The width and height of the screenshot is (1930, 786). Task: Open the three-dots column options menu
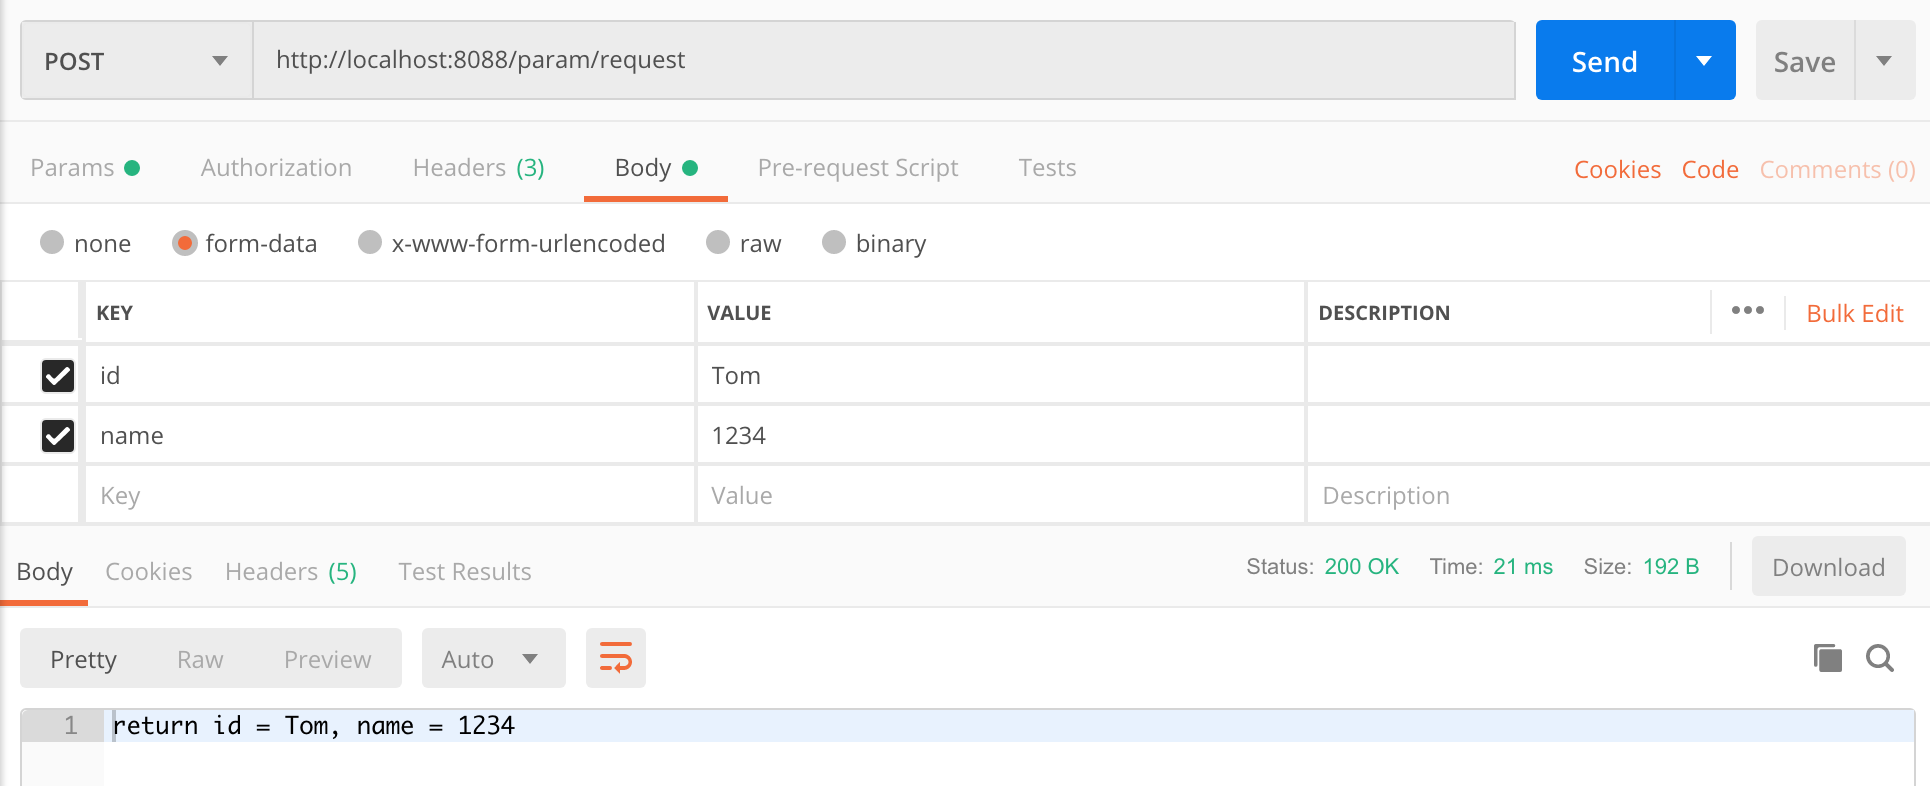(1747, 311)
